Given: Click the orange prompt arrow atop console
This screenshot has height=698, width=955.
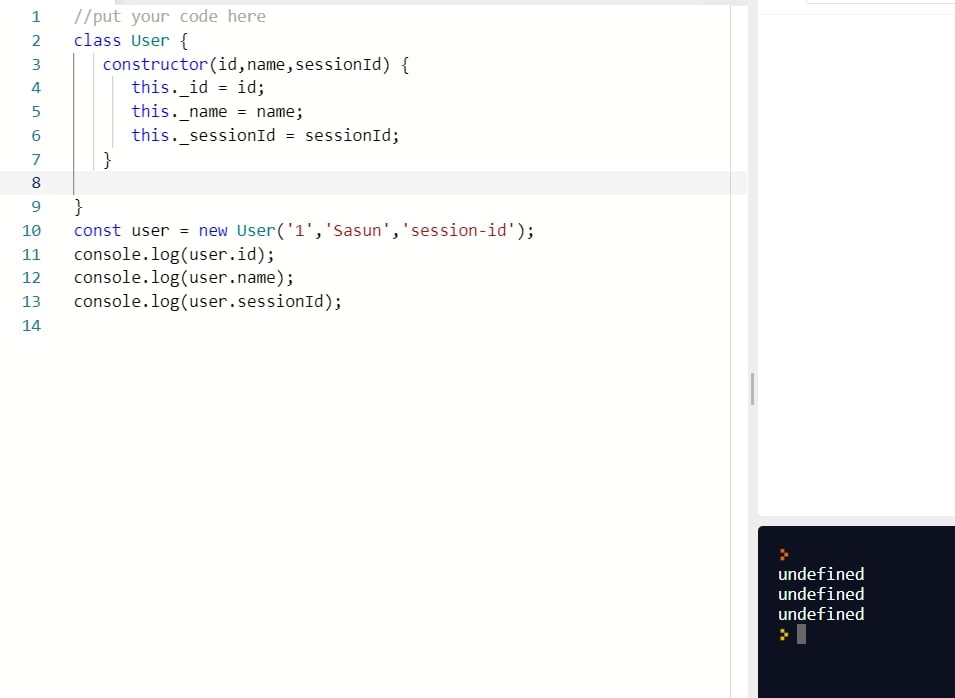Looking at the screenshot, I should [x=784, y=554].
